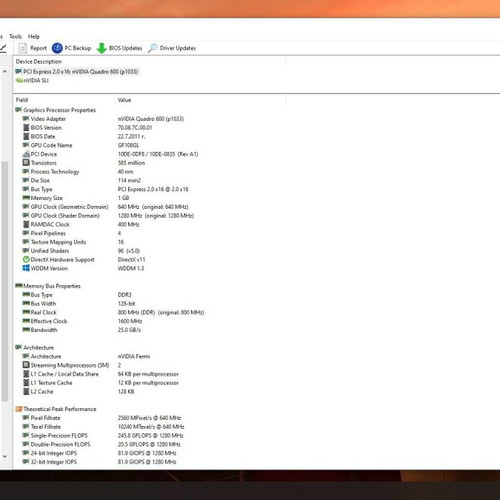The width and height of the screenshot is (500, 500).
Task: Click the Device Description column header
Action: coord(39,61)
